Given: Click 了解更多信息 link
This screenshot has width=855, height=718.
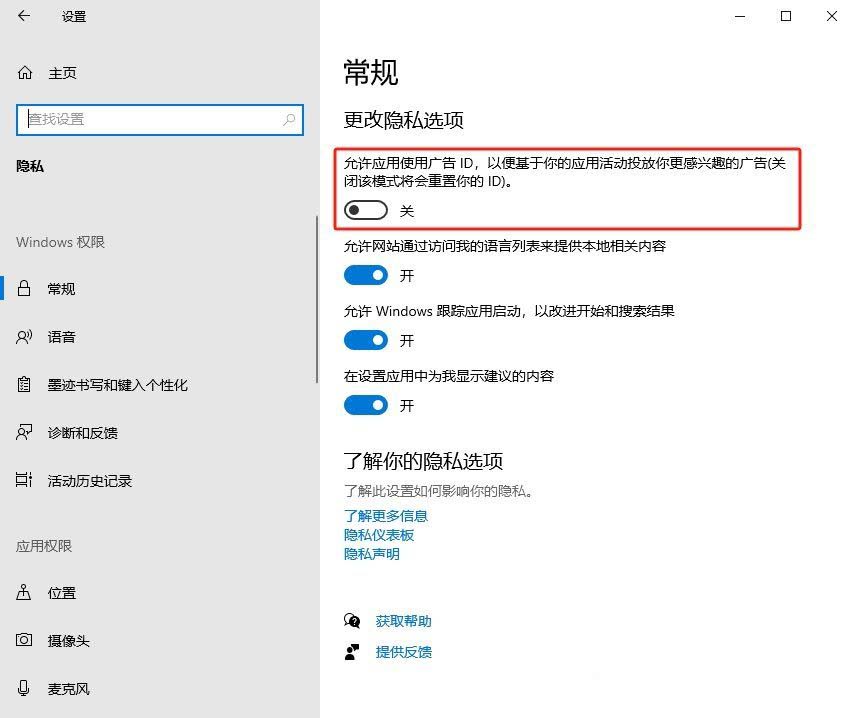Looking at the screenshot, I should click(385, 516).
